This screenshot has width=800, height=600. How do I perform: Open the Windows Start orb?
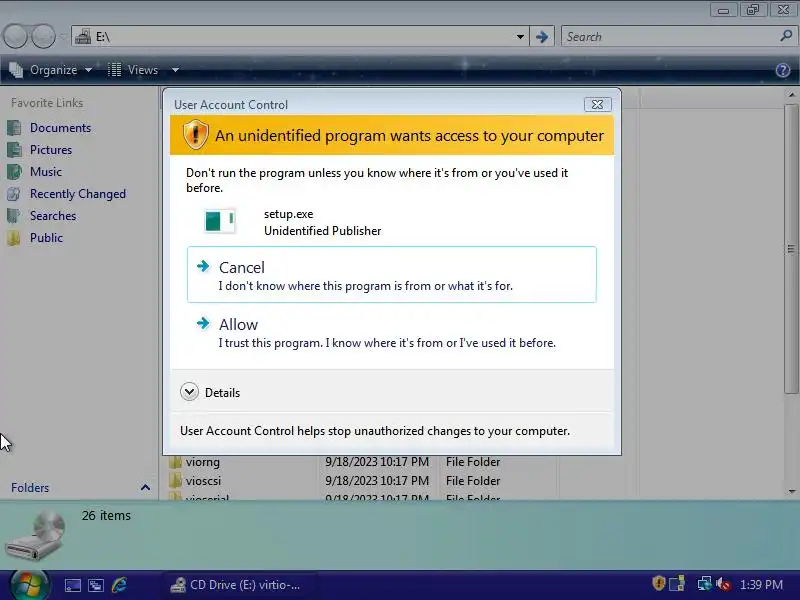click(29, 585)
